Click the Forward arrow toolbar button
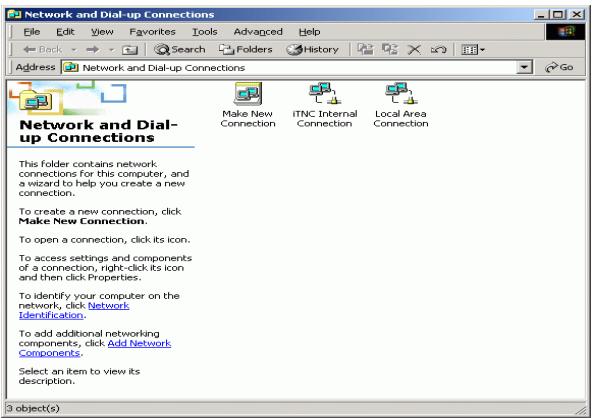This screenshot has height=418, width=592. pyautogui.click(x=93, y=49)
